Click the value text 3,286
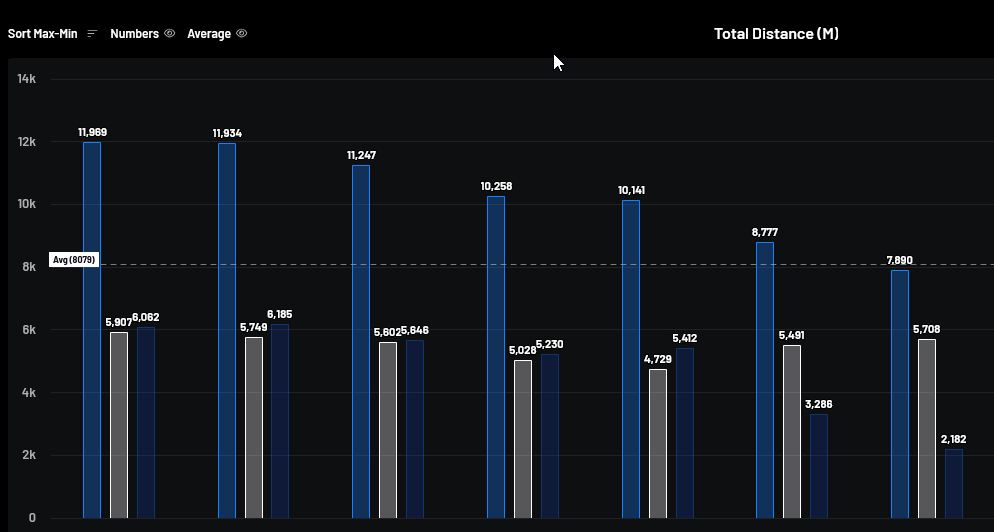The width and height of the screenshot is (994, 532). (819, 405)
